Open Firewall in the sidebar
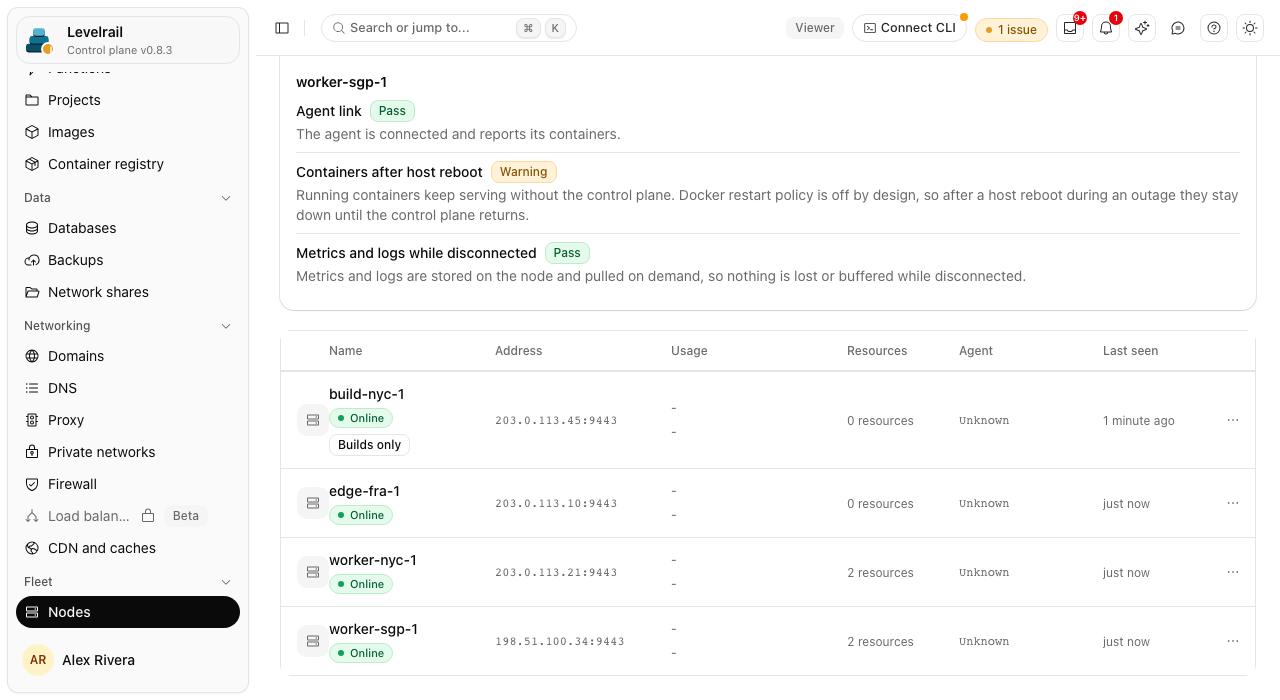This screenshot has width=1280, height=700. pyautogui.click(x=128, y=484)
